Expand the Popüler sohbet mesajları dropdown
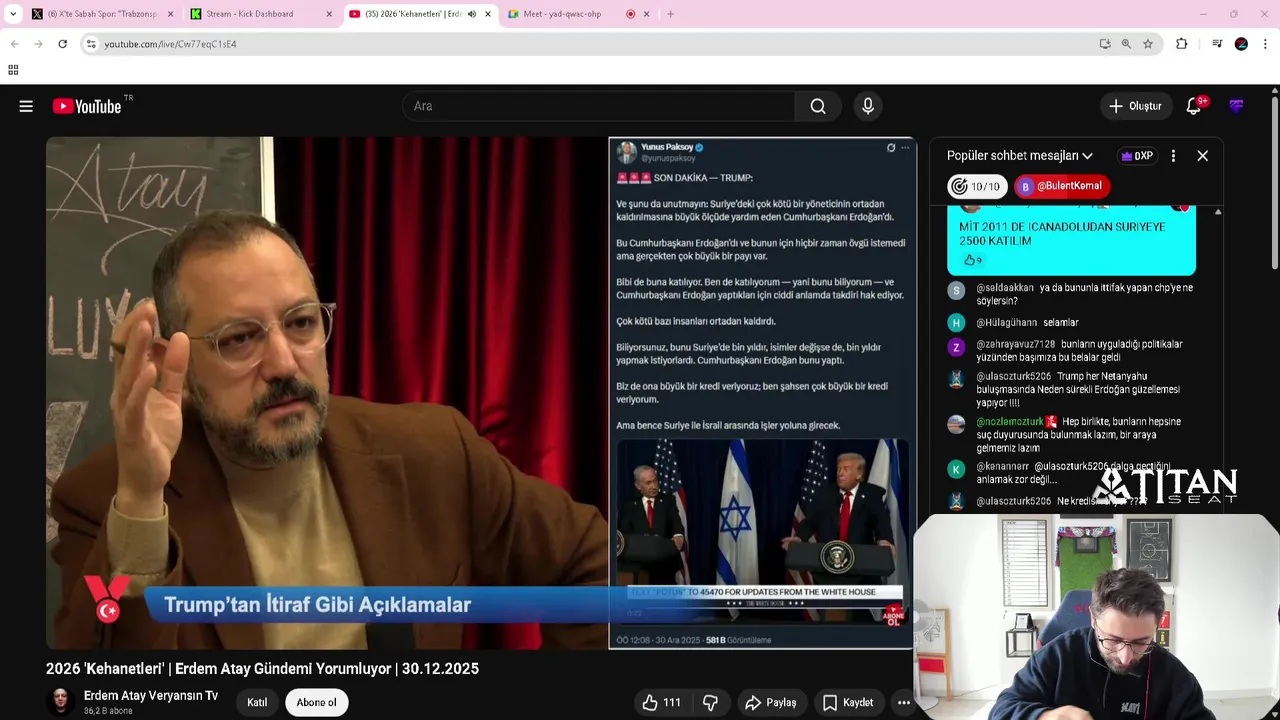The image size is (1280, 720). click(x=1020, y=156)
